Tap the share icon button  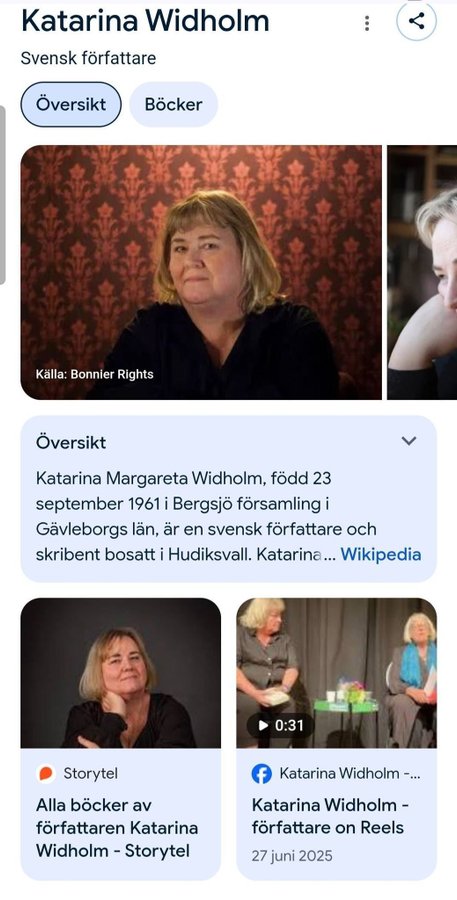click(x=416, y=21)
